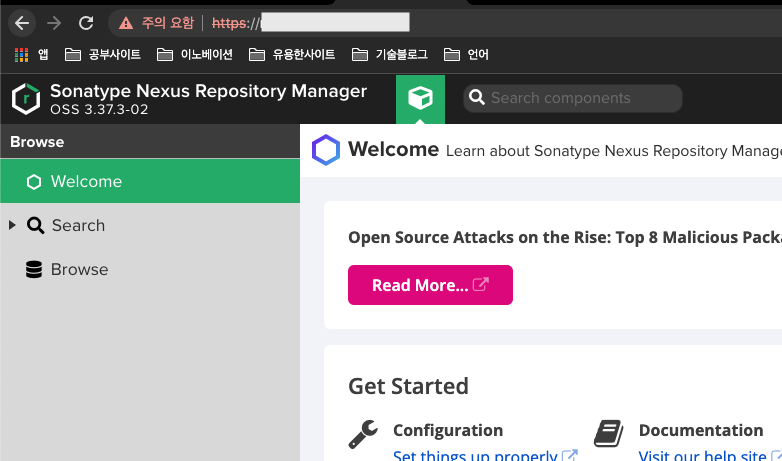The height and width of the screenshot is (461, 782).
Task: Open the 공부사이트 bookmark folder
Action: coord(103,54)
